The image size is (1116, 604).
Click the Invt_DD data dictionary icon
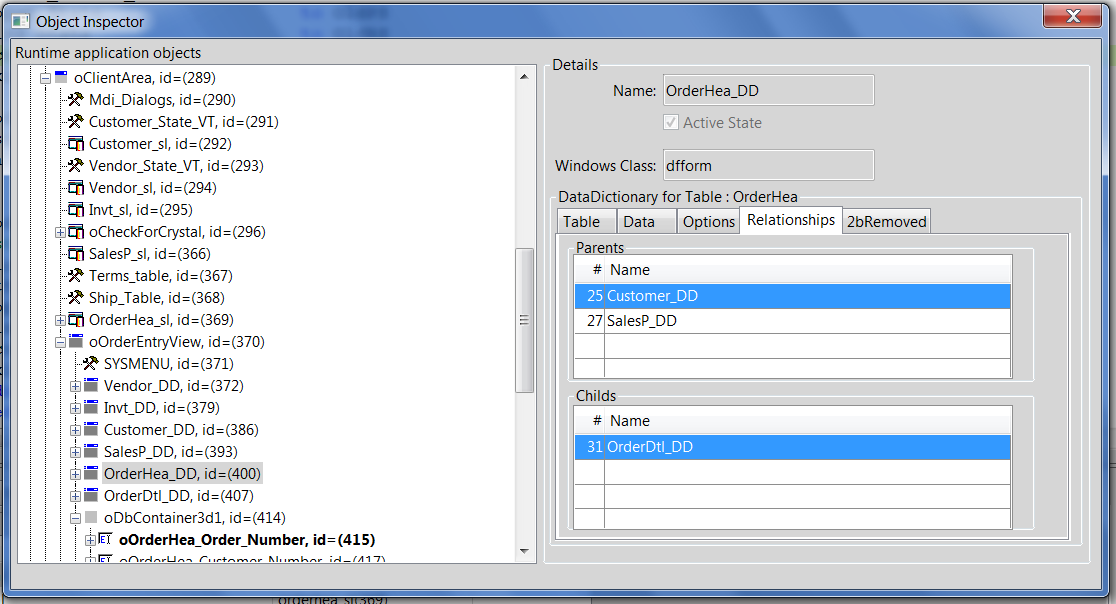click(x=91, y=408)
